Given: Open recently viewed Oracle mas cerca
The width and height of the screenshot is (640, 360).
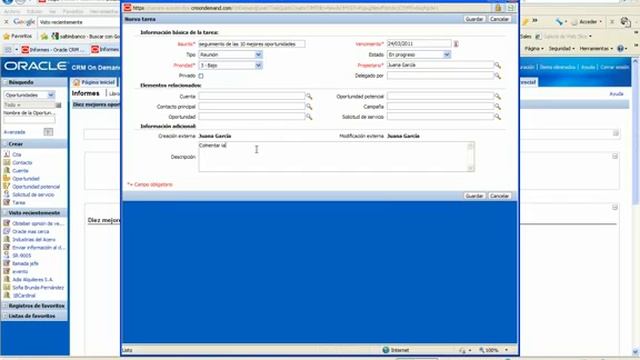Looking at the screenshot, I should (31, 231).
